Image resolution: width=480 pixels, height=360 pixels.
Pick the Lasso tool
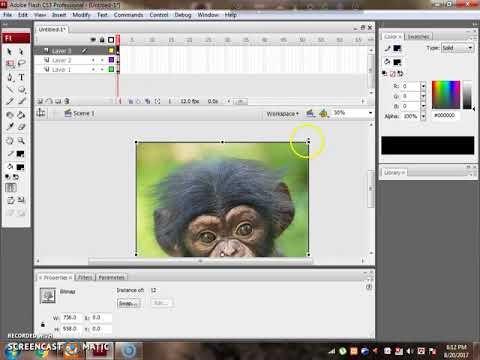pos(22,63)
